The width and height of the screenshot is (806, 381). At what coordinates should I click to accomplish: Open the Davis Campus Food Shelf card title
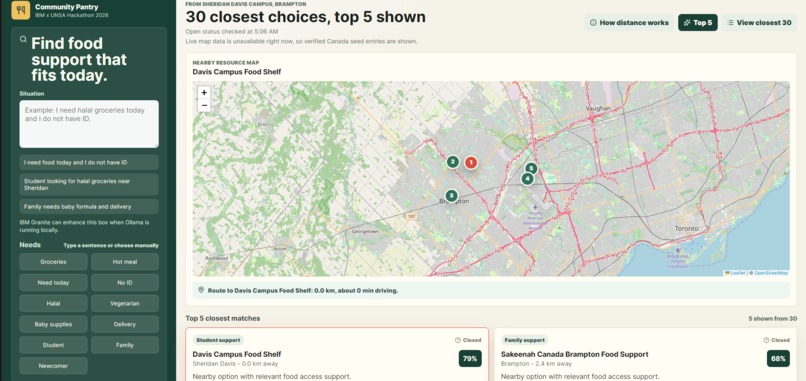pyautogui.click(x=237, y=354)
